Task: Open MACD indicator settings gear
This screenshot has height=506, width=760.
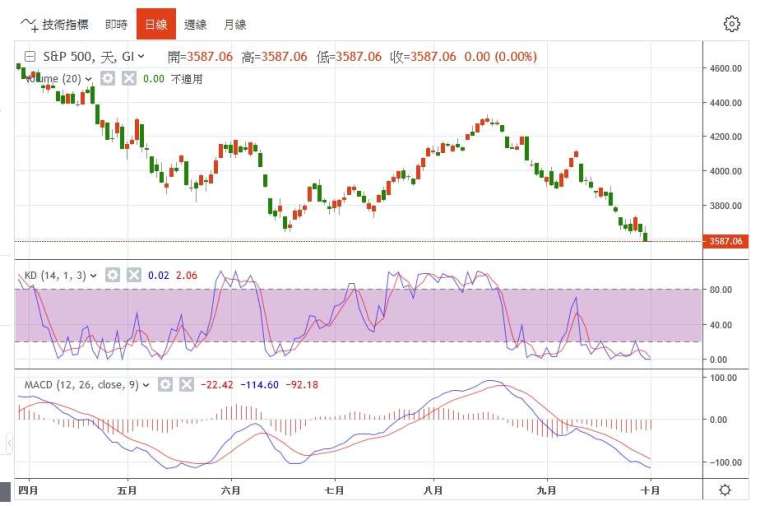Action: [x=165, y=385]
